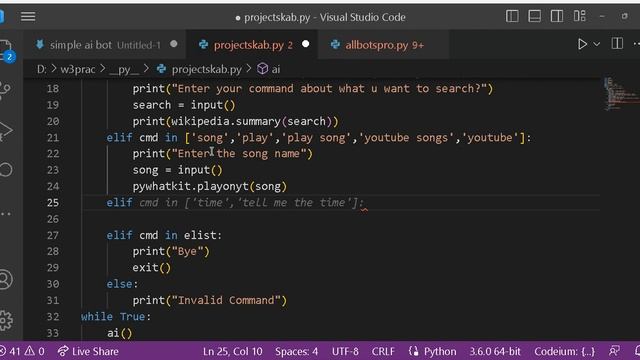Click the text print("Bye")

point(171,251)
